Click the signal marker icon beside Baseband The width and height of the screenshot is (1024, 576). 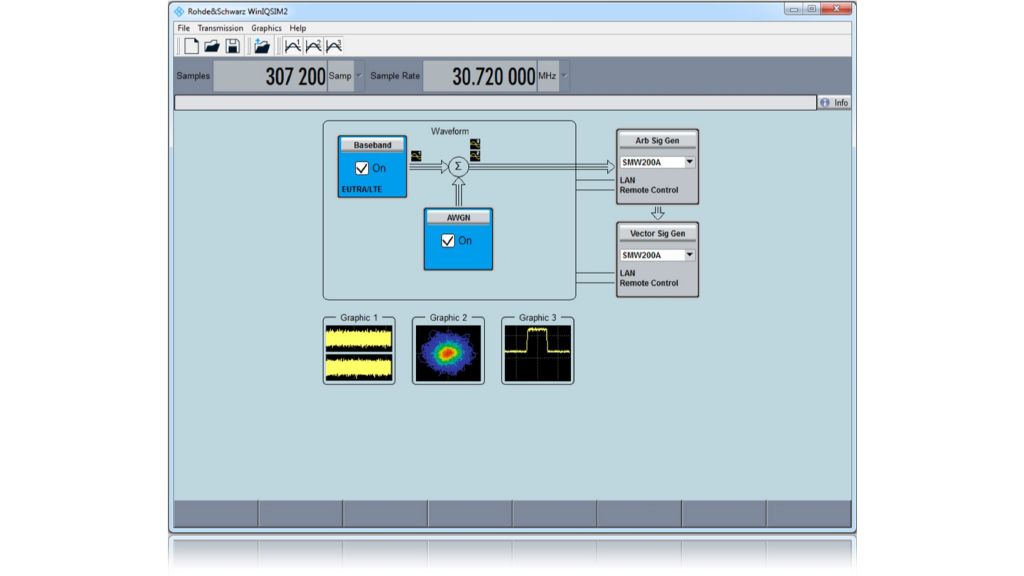tap(415, 154)
